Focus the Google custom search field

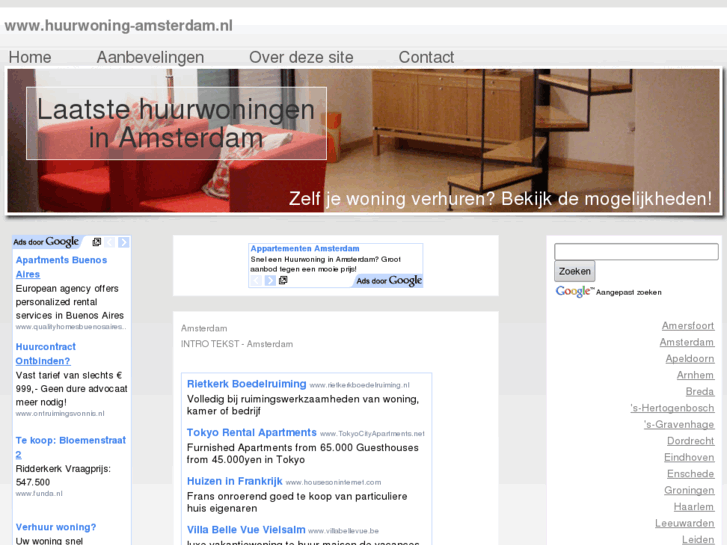click(636, 251)
